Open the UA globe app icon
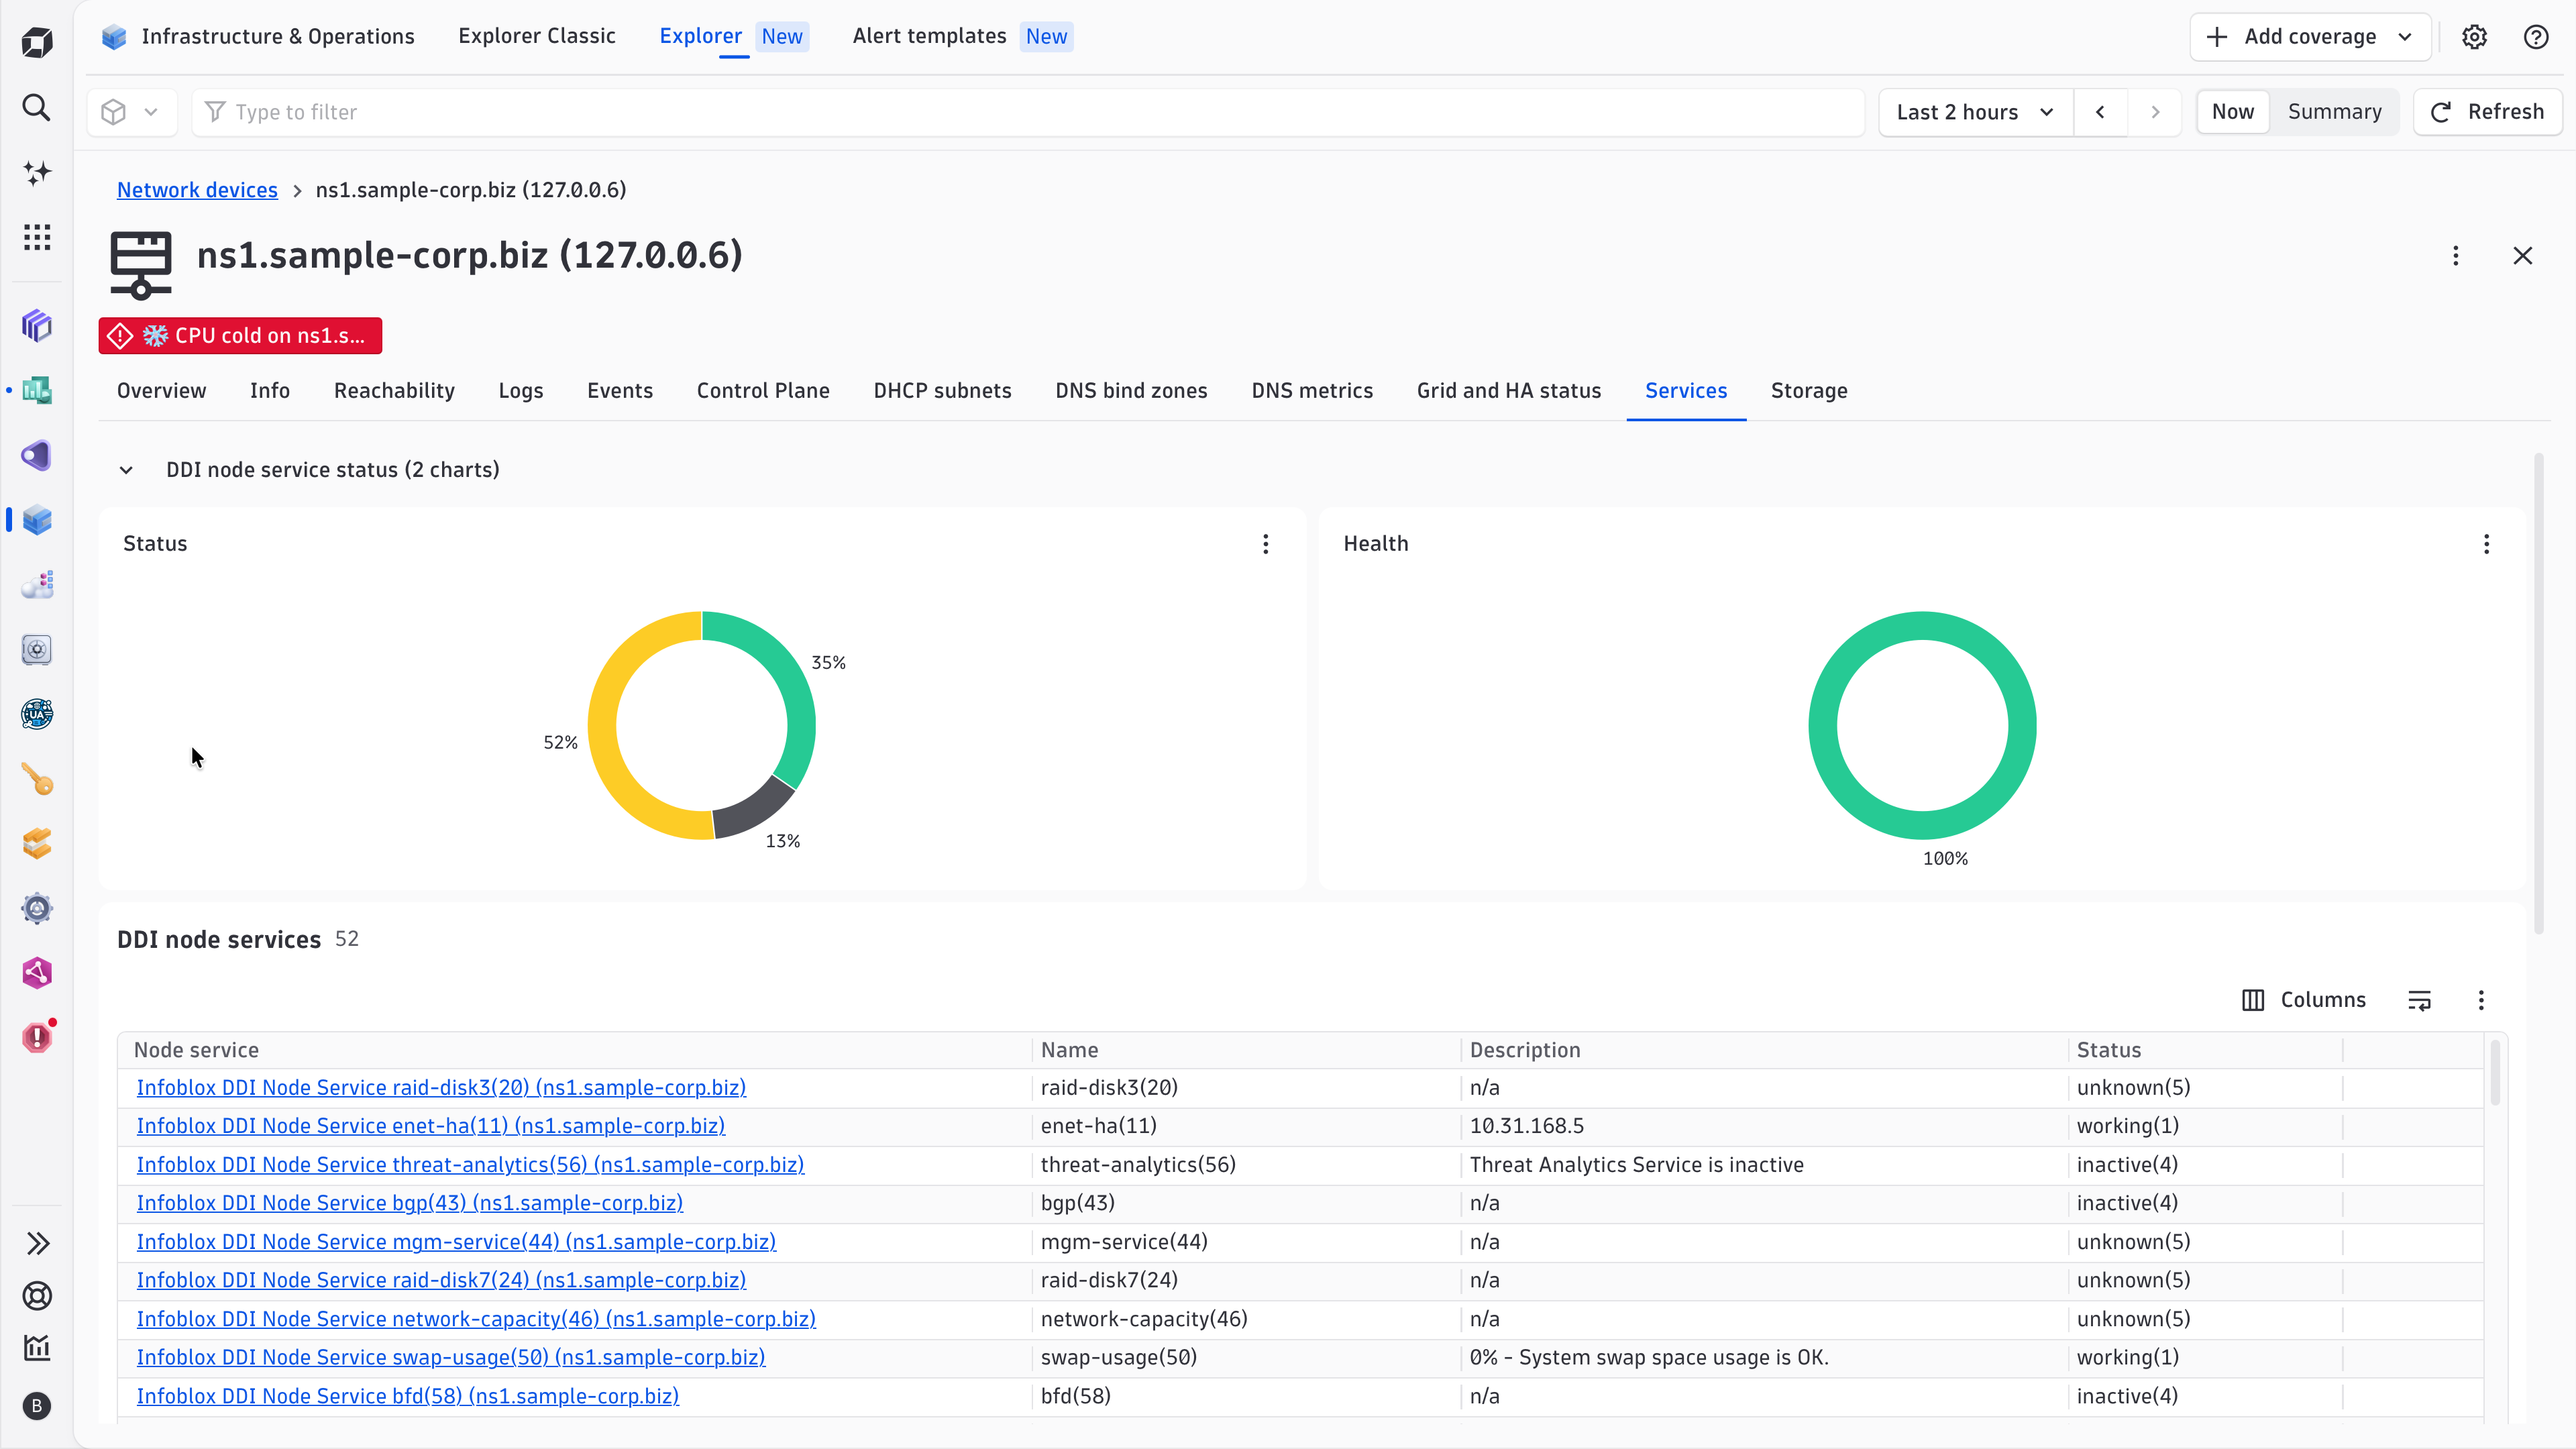2576x1449 pixels. [37, 714]
